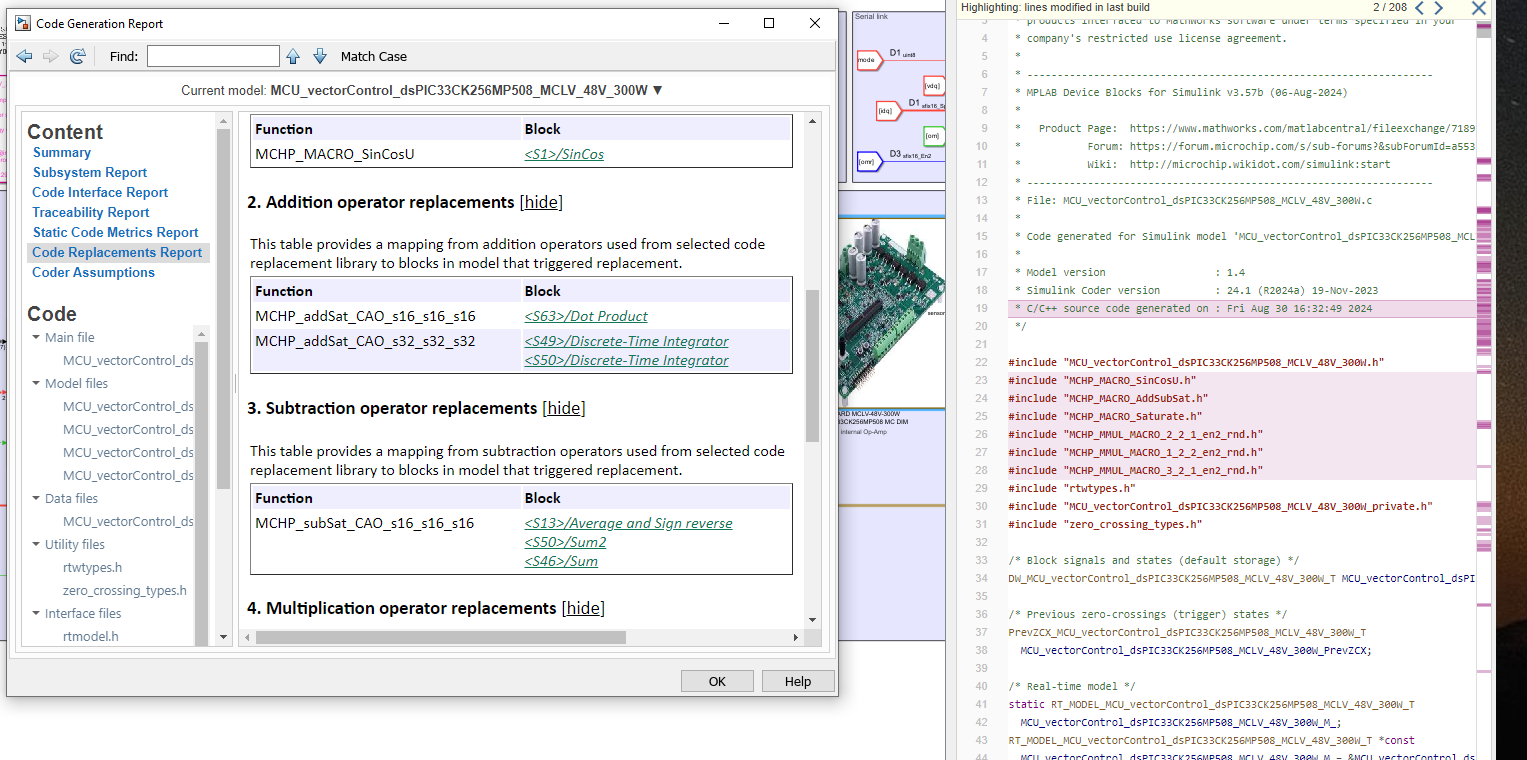1527x760 pixels.
Task: Open the Current model dropdown
Action: 657,90
